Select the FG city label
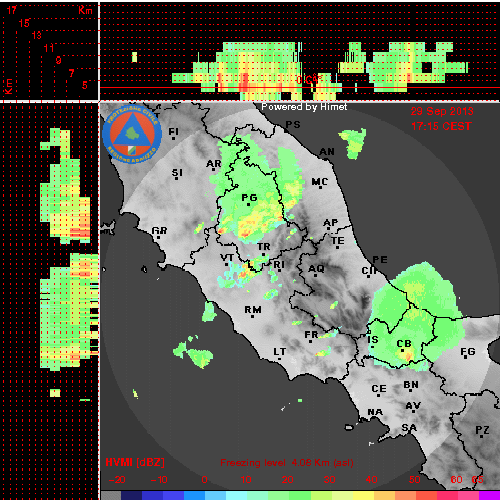Image resolution: width=500 pixels, height=500 pixels. coord(468,351)
